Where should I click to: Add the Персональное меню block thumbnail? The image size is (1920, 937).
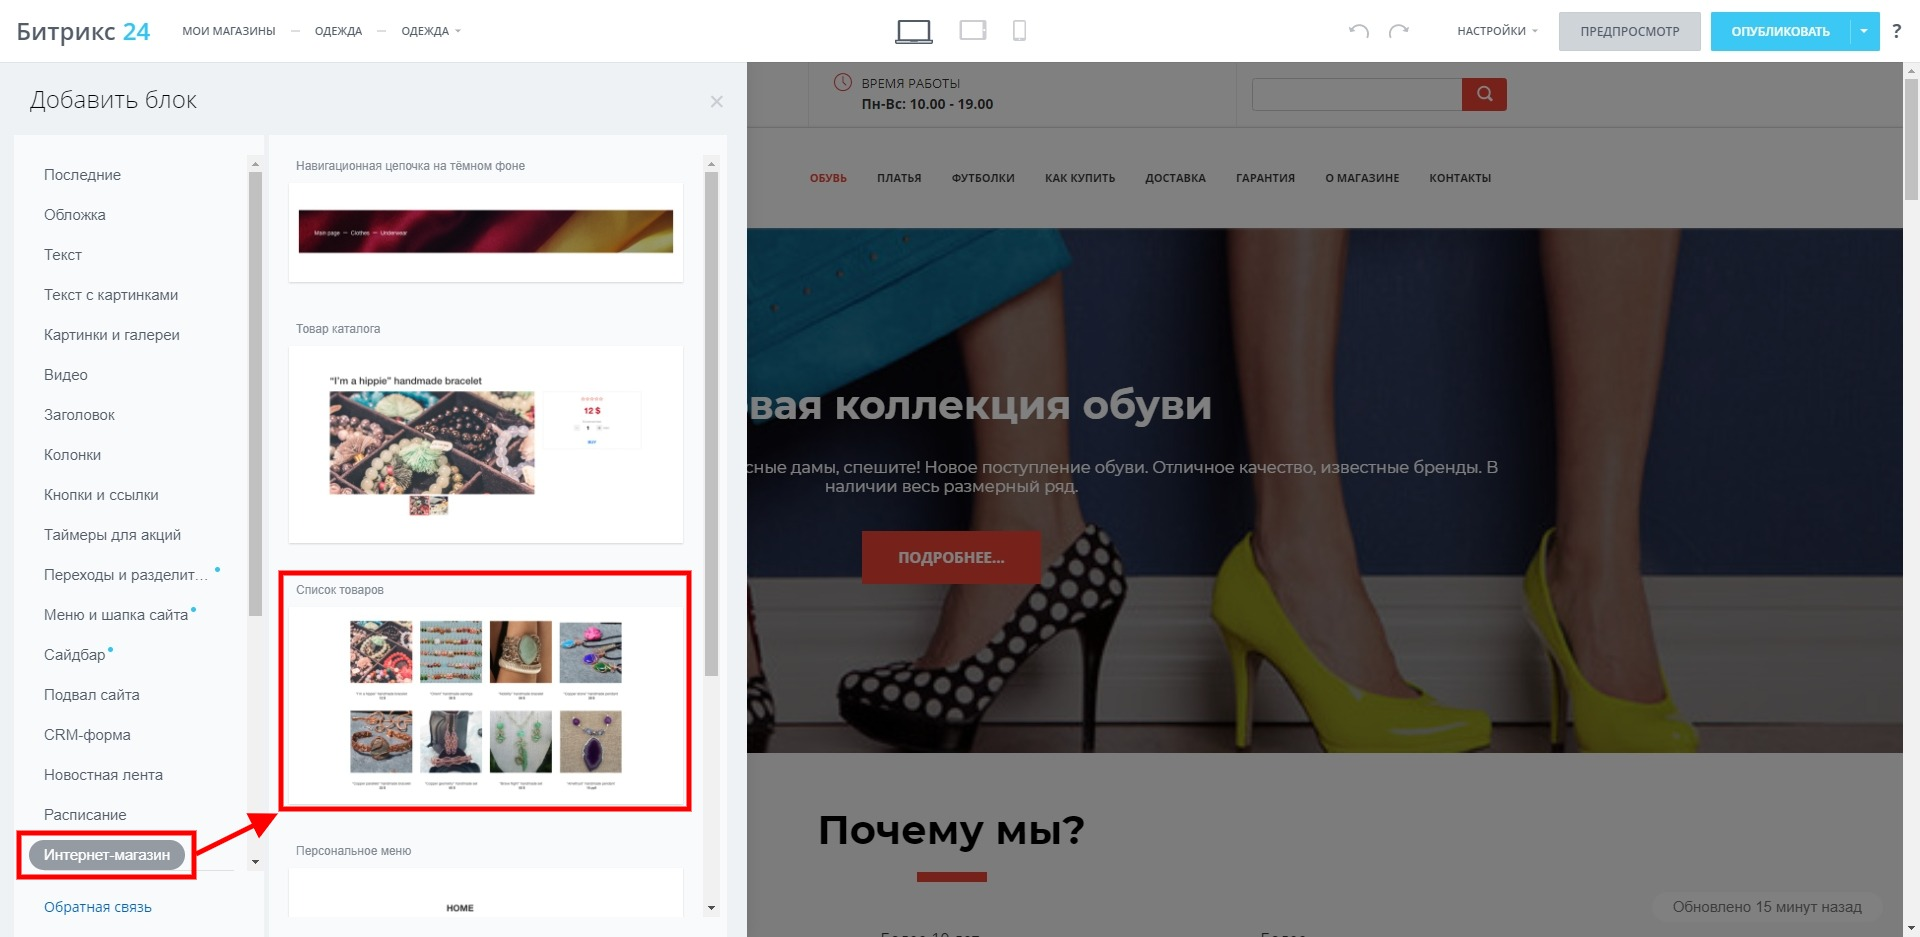click(486, 892)
